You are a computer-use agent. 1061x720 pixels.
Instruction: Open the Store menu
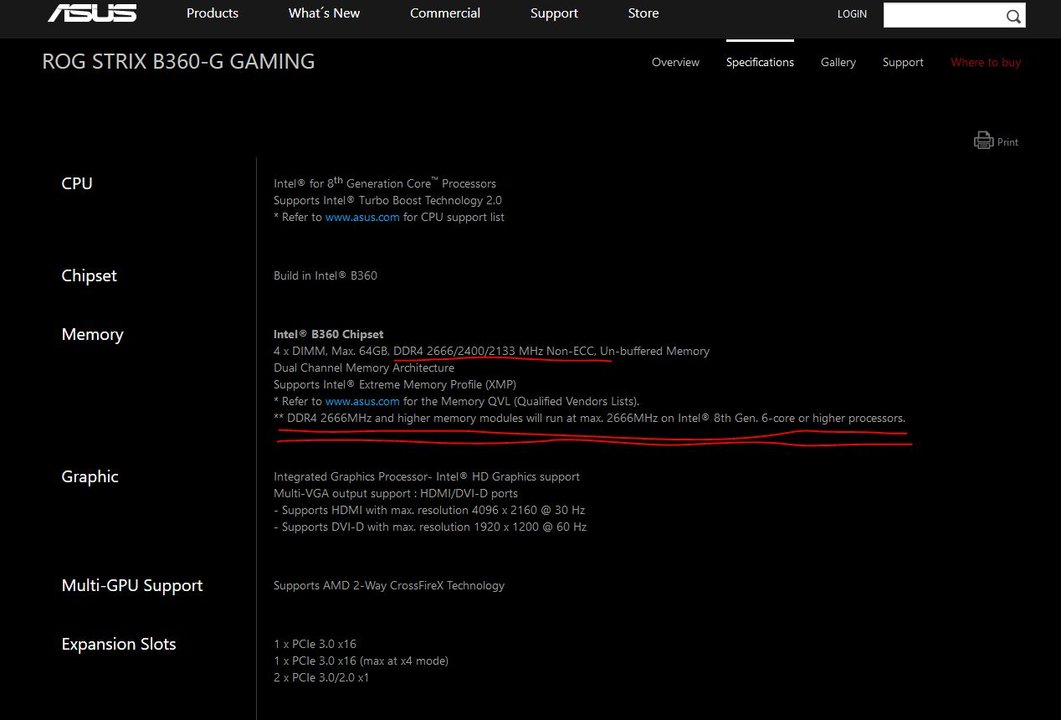coord(644,13)
